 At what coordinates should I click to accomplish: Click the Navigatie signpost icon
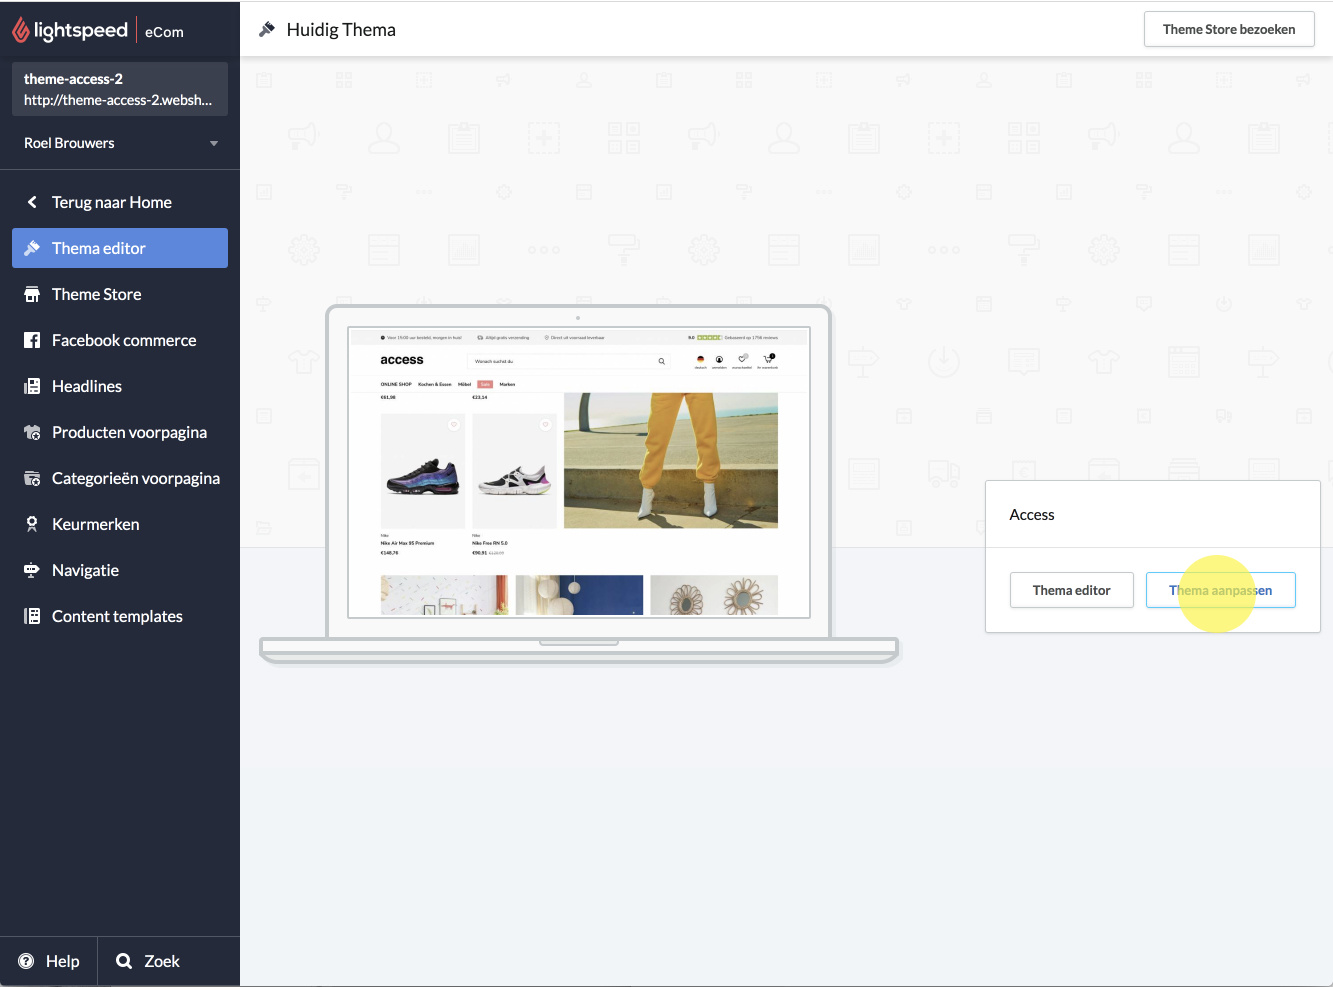pos(32,570)
